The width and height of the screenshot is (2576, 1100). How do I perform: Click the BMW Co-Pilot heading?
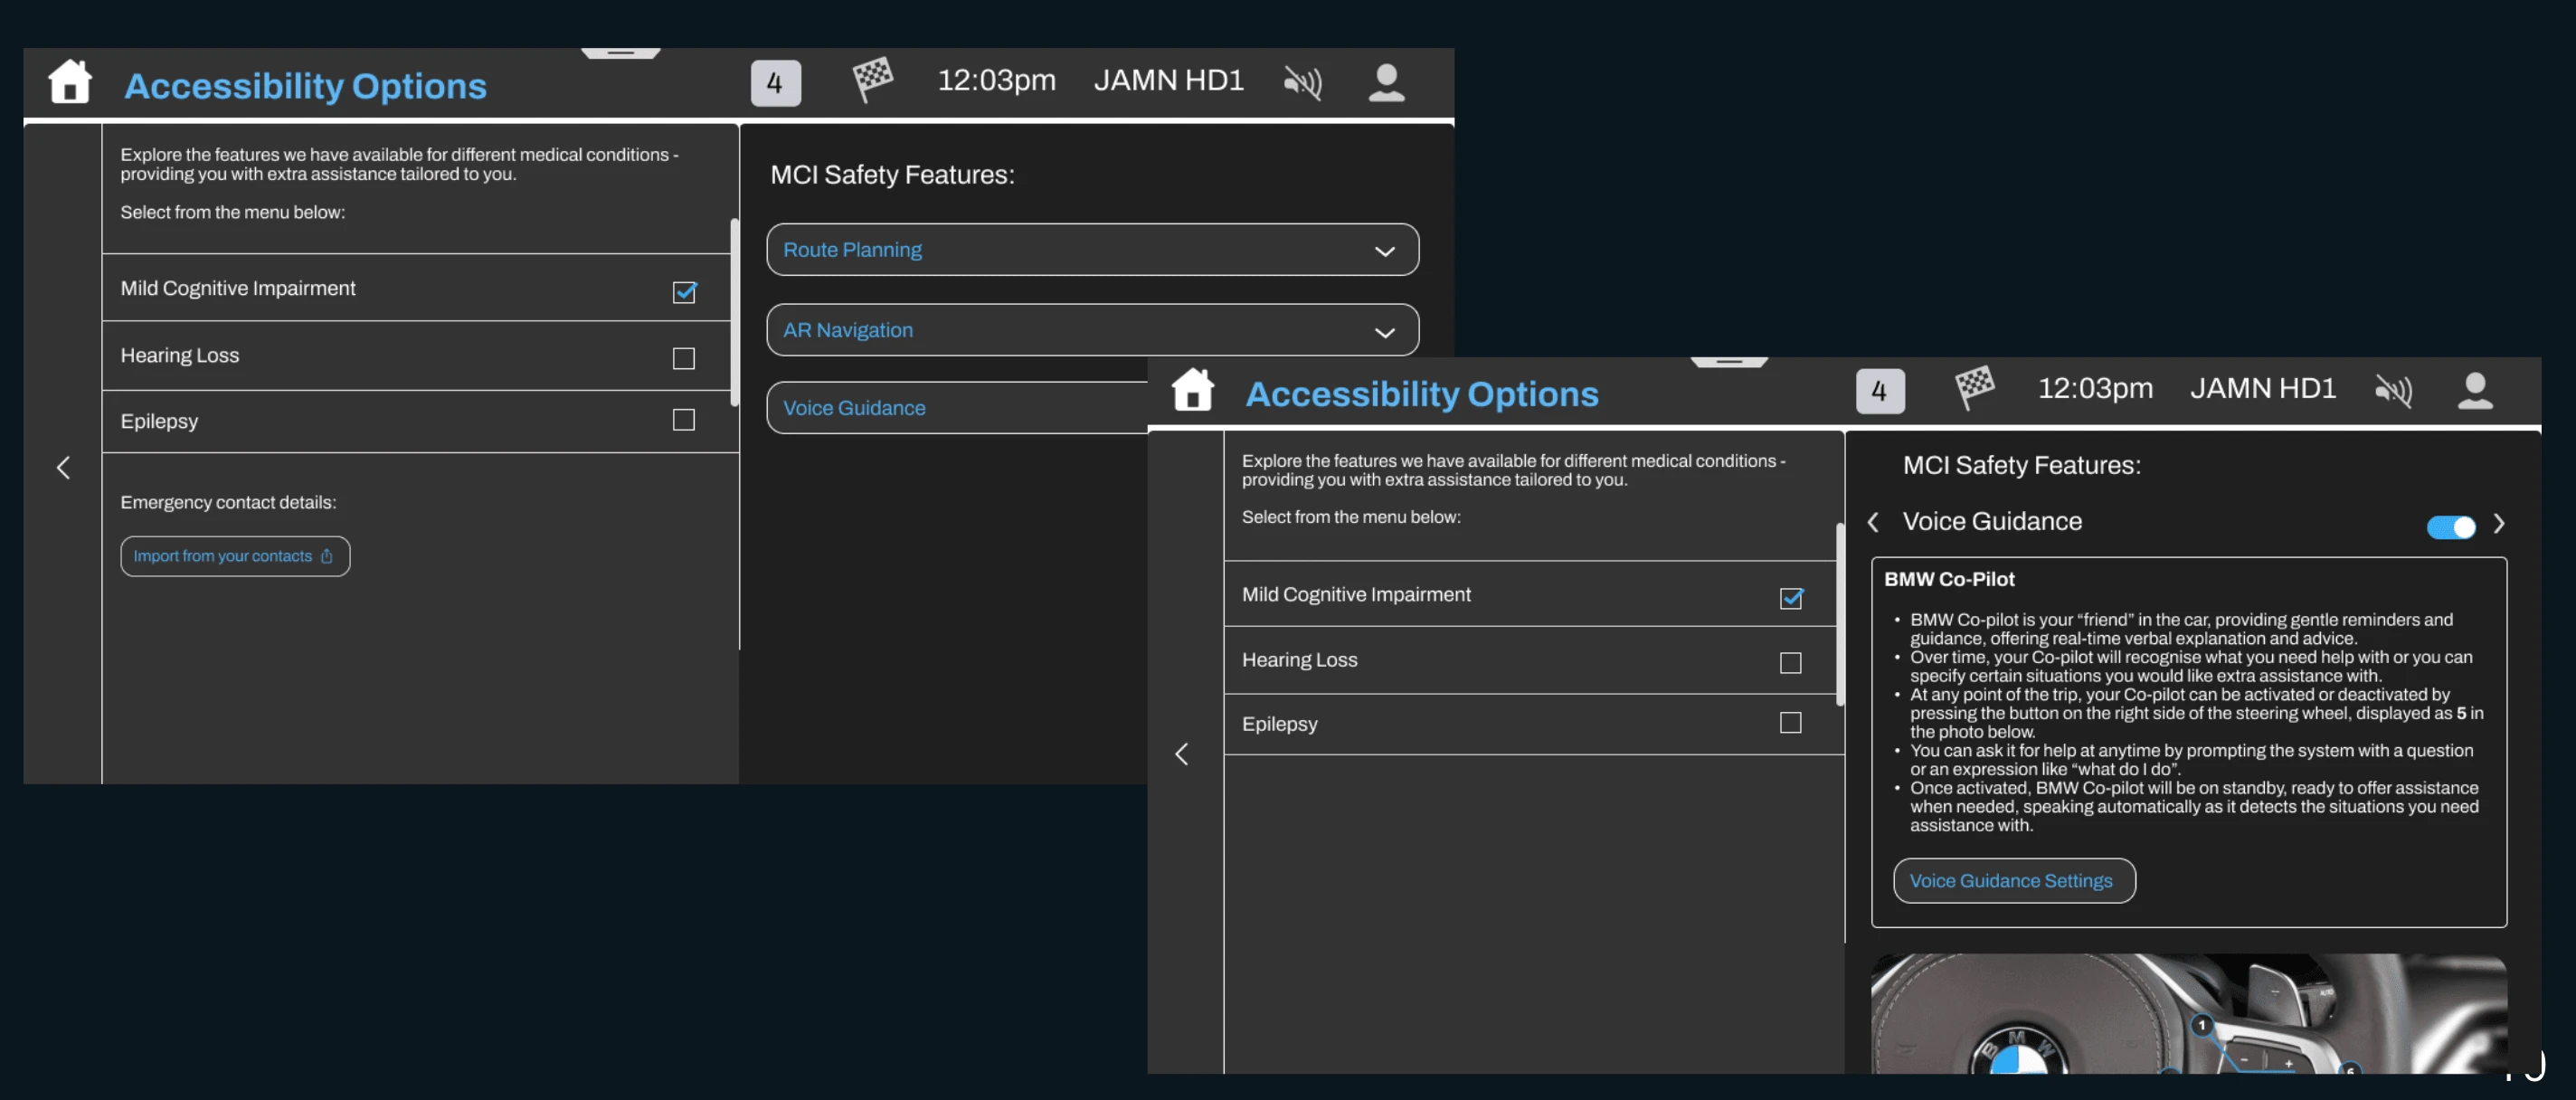click(x=1948, y=579)
